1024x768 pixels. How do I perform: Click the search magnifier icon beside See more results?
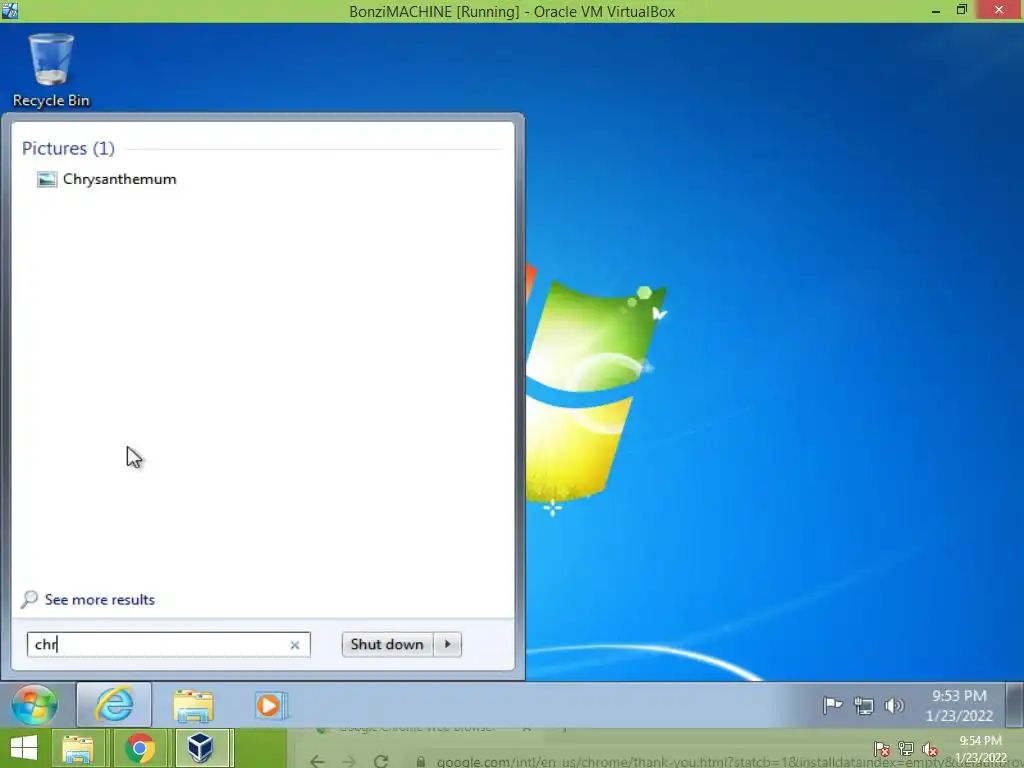tap(29, 599)
